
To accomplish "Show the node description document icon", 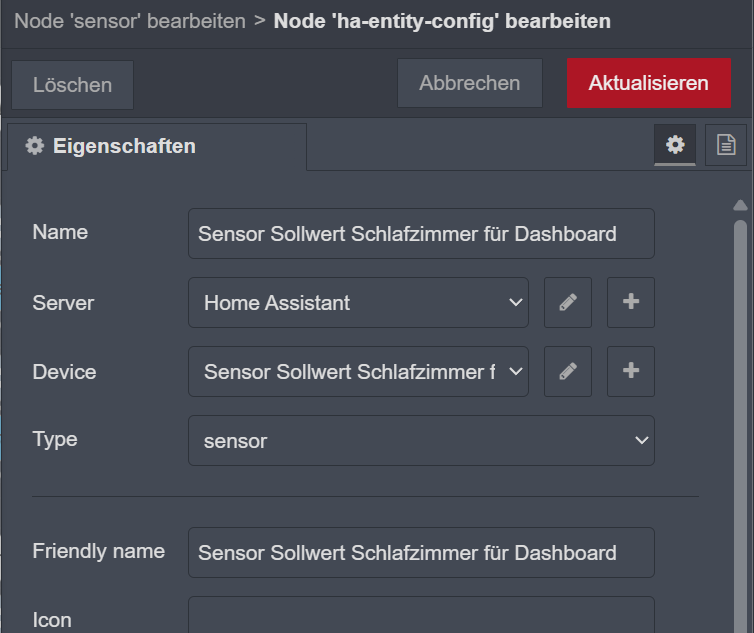I will click(x=726, y=146).
